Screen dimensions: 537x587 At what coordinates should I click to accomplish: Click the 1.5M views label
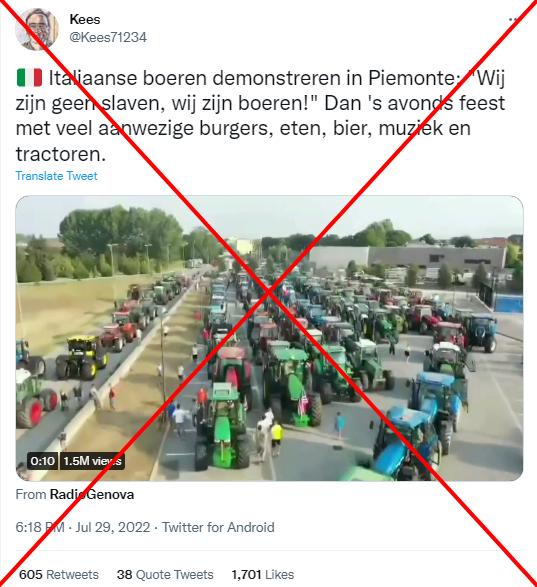[92, 461]
